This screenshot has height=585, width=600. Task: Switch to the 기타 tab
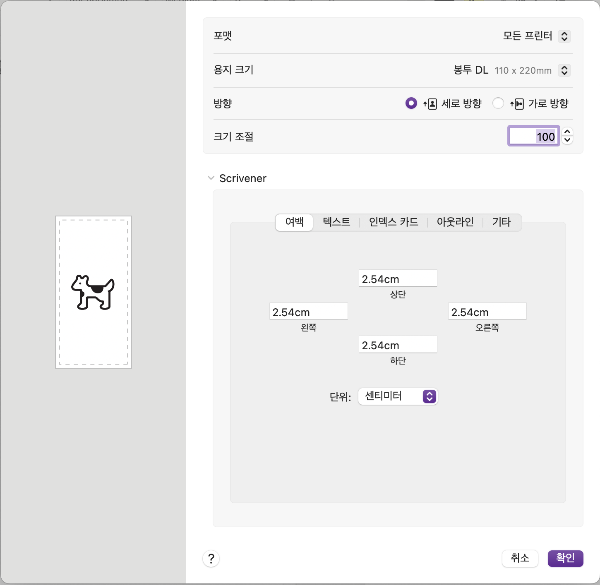pos(501,222)
